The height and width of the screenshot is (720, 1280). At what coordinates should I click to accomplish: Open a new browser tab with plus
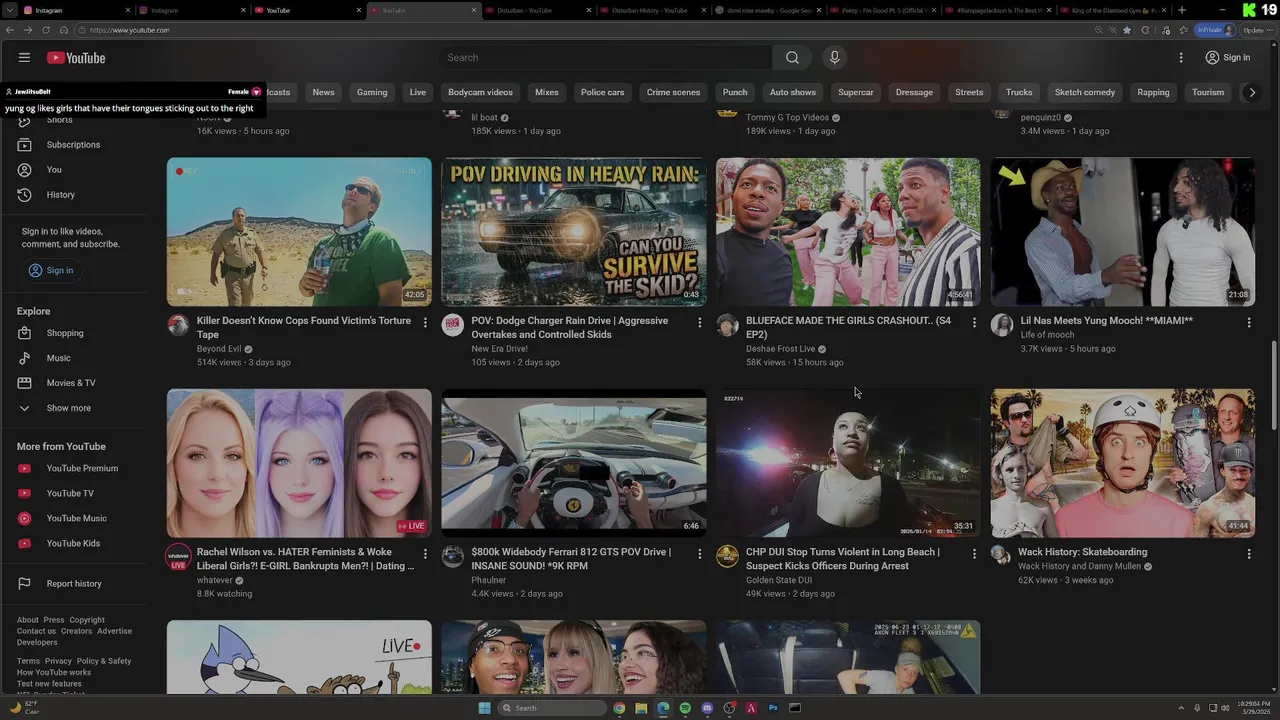1182,10
